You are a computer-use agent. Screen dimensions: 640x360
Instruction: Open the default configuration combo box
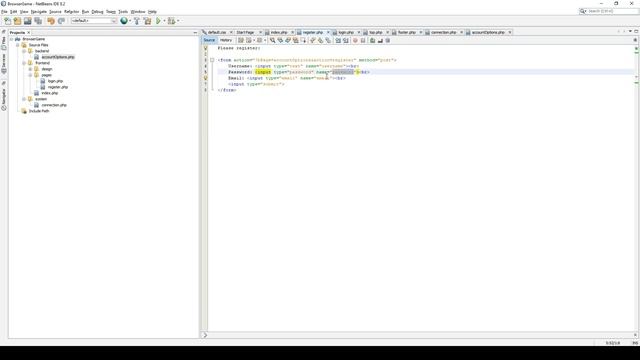pos(94,21)
